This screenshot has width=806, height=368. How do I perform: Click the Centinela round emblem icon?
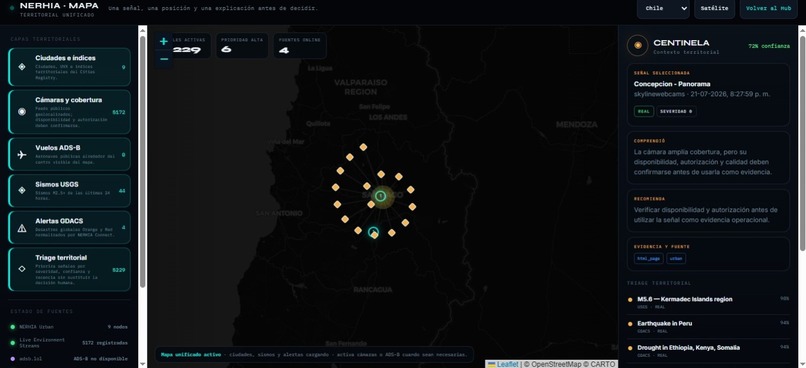(637, 46)
